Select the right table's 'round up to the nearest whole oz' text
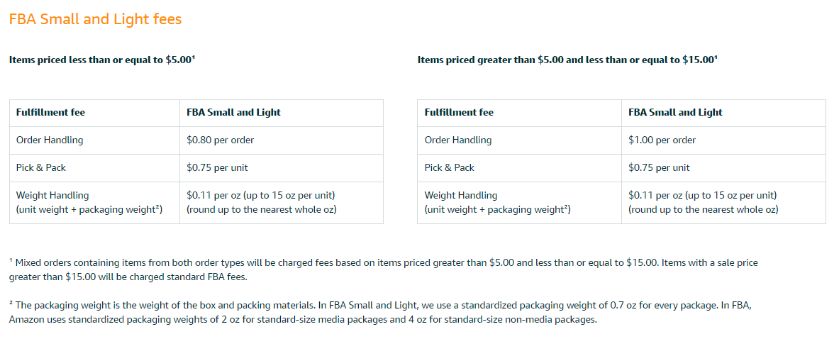Viewport: 838px width, 364px height. point(703,210)
